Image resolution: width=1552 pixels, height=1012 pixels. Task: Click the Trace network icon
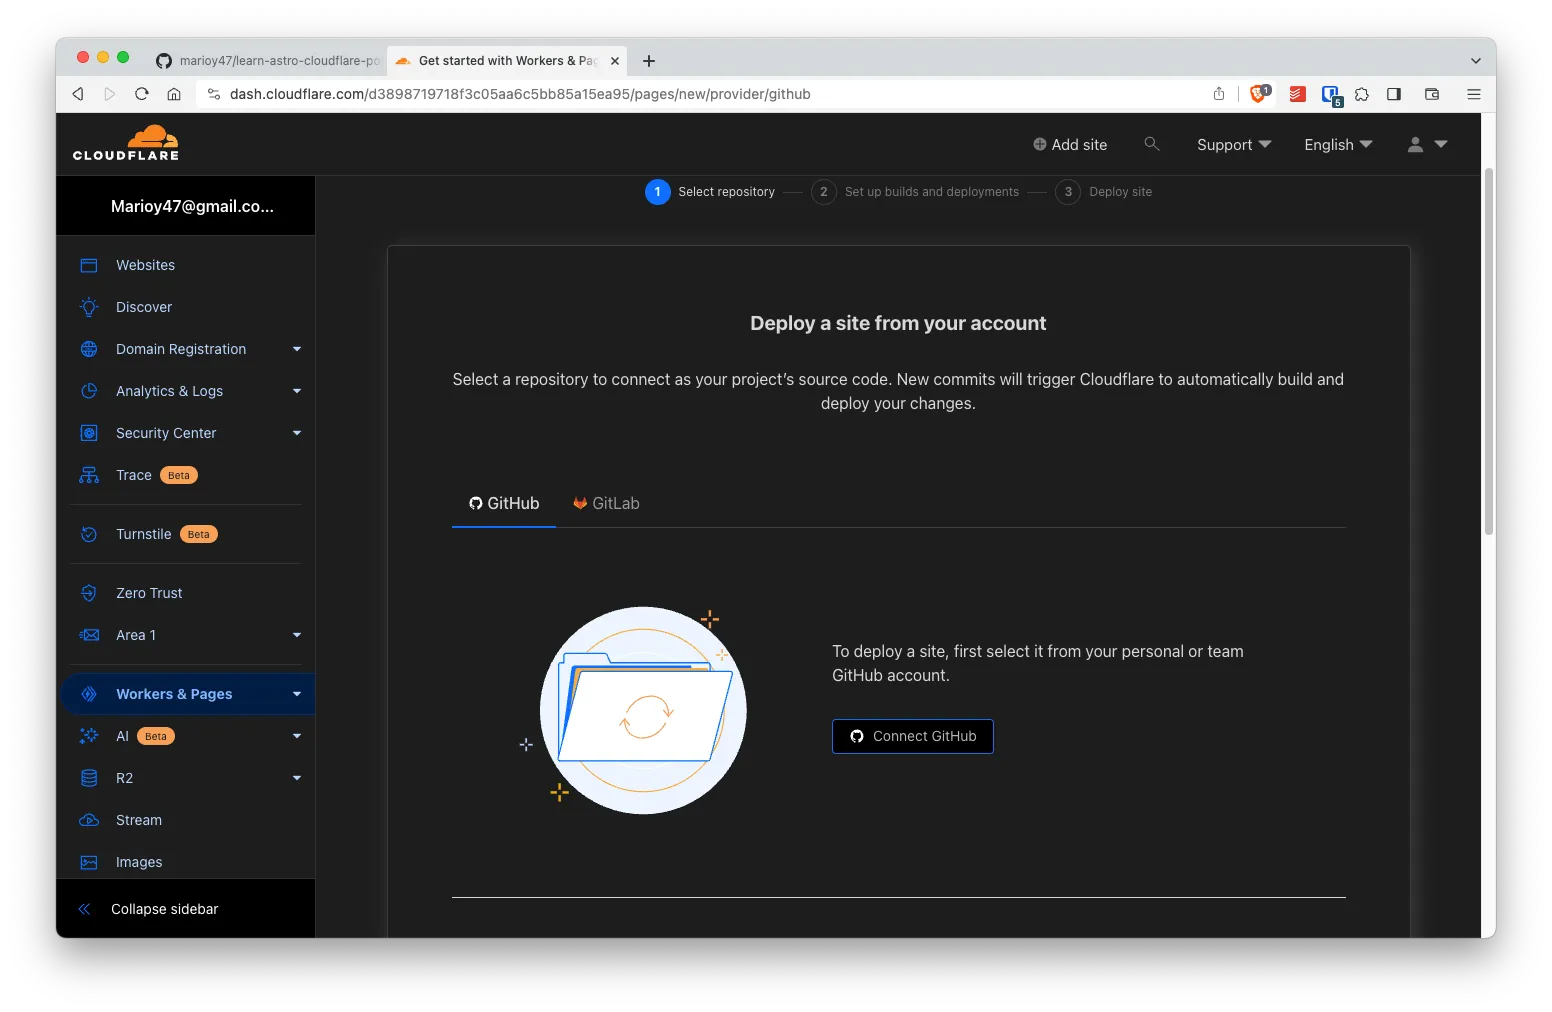pos(89,475)
